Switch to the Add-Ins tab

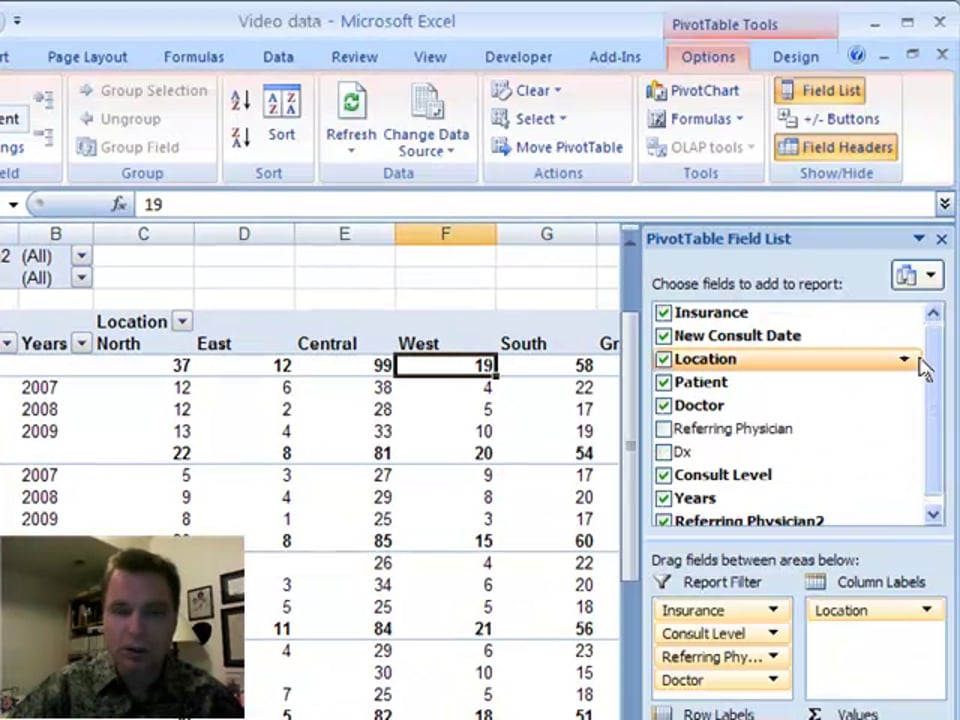click(615, 57)
